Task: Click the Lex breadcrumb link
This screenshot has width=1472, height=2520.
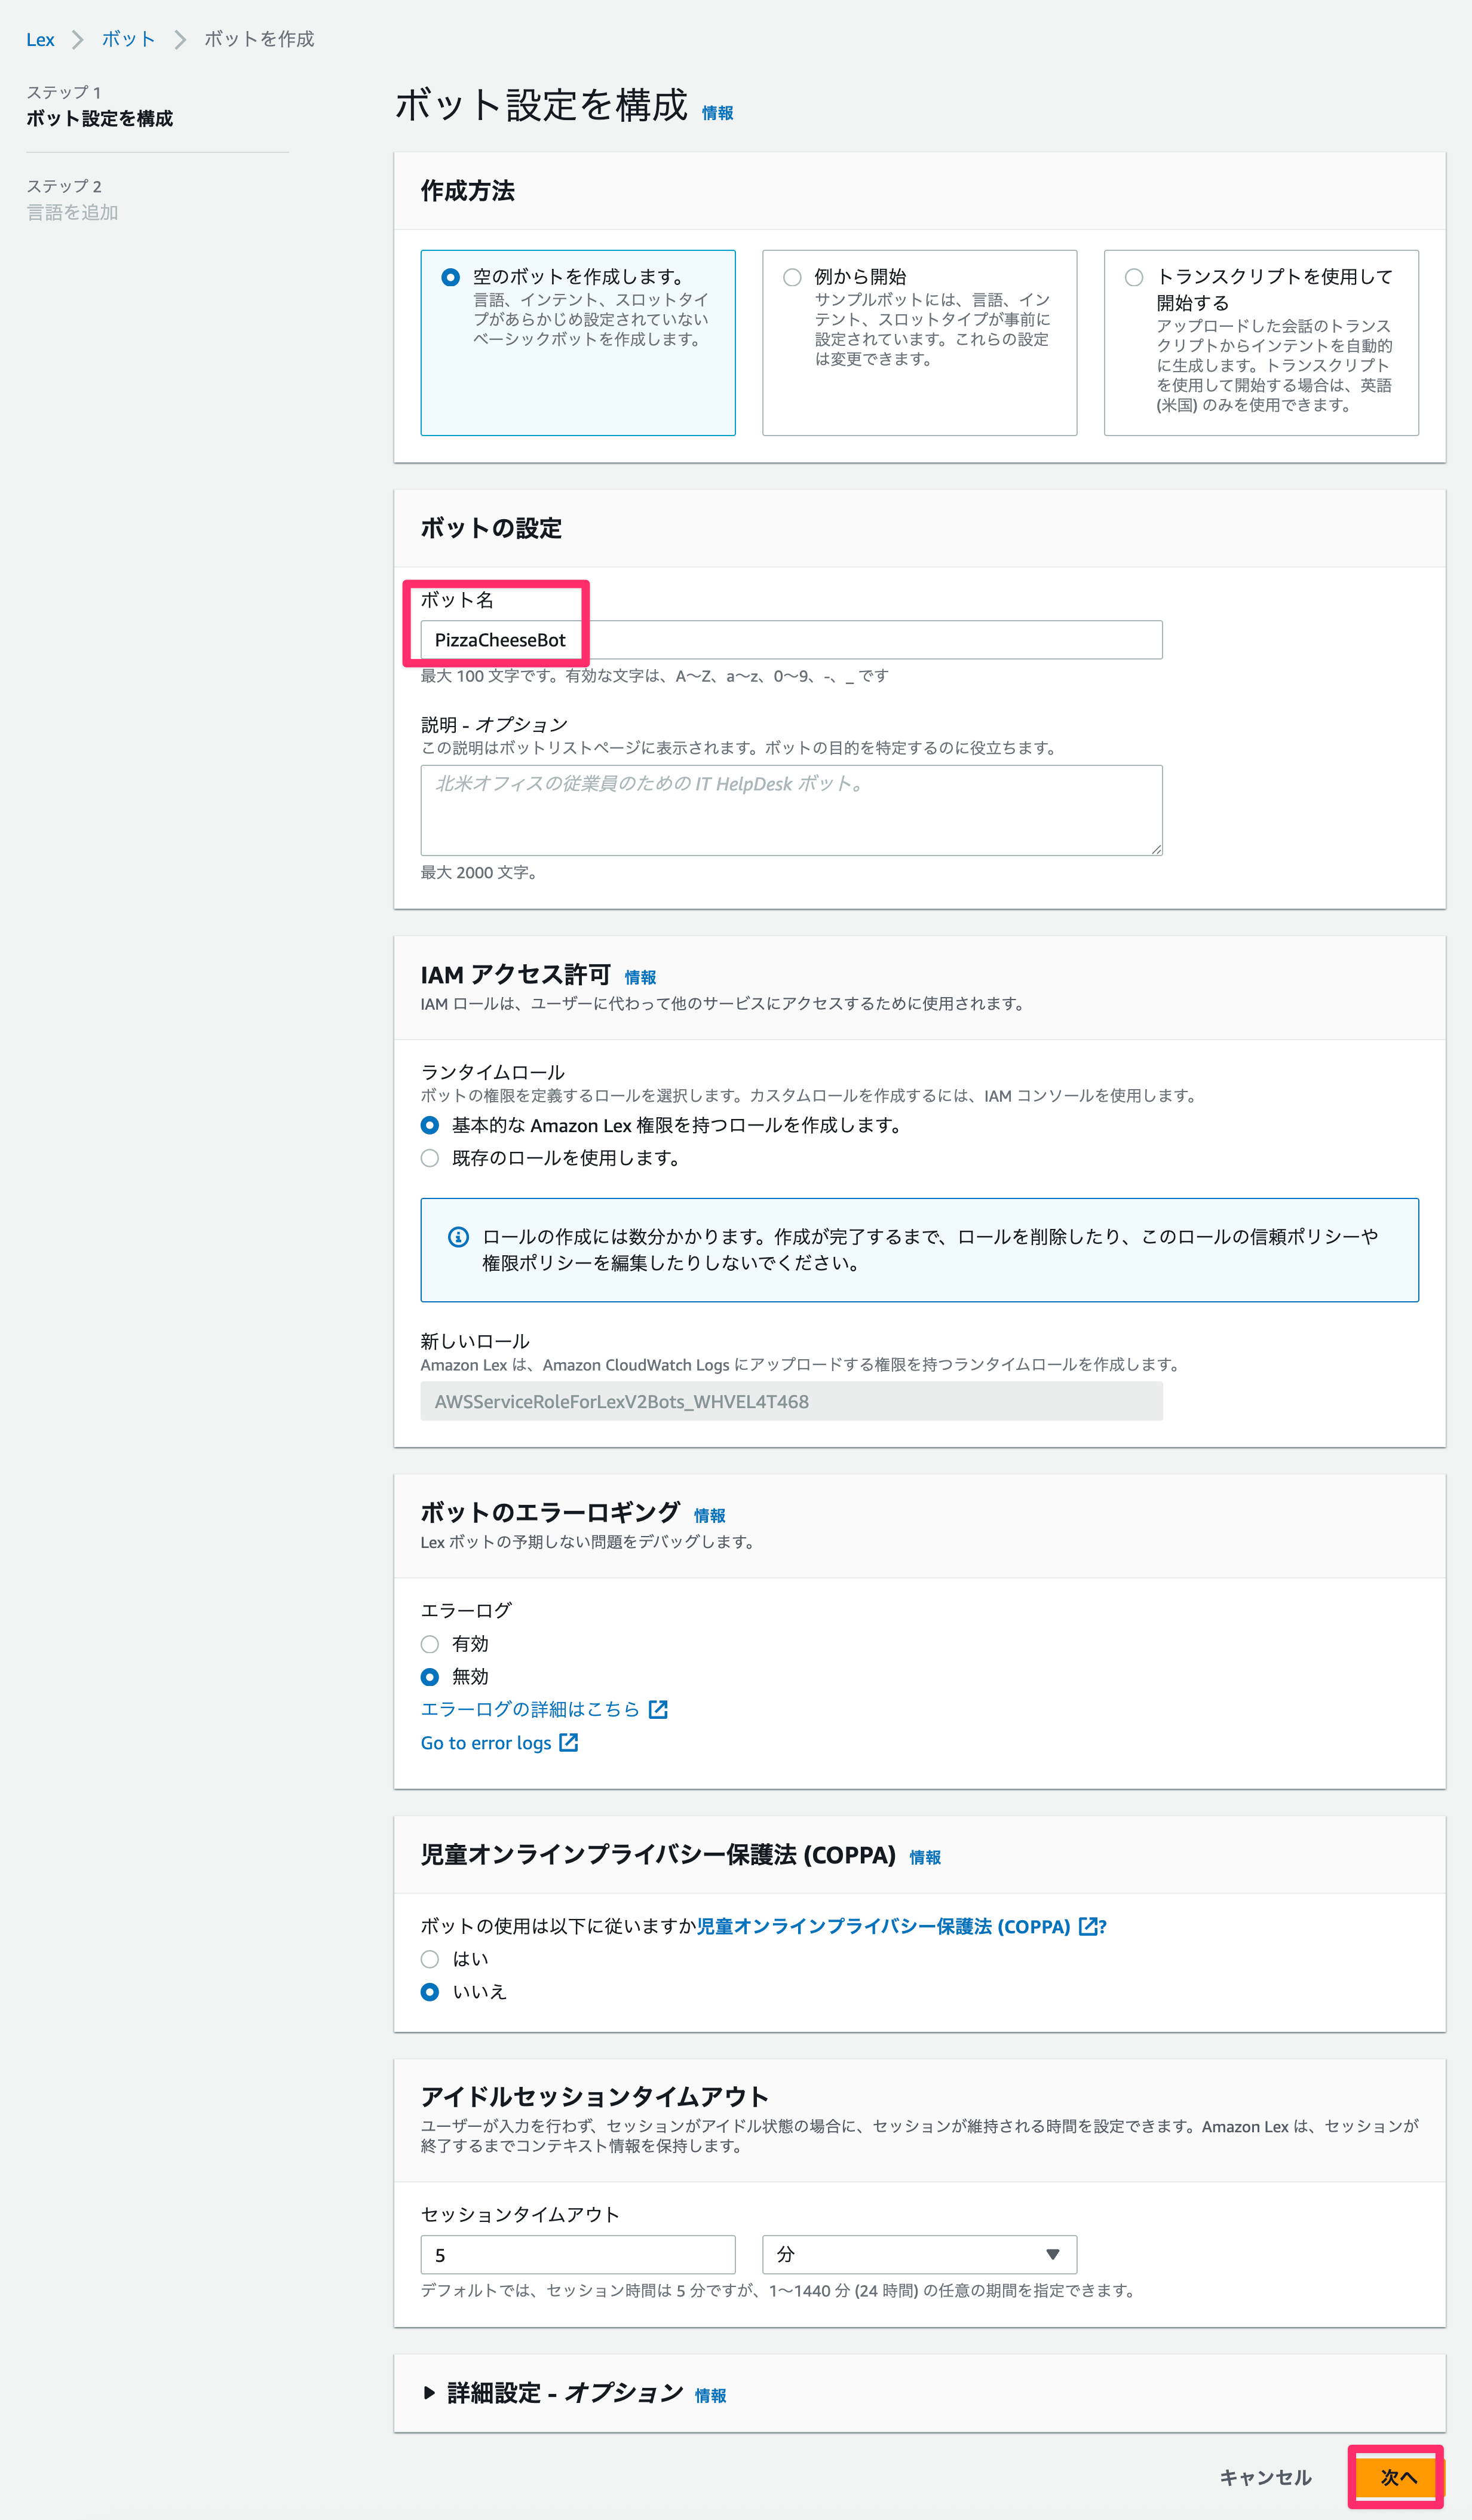Action: (41, 39)
